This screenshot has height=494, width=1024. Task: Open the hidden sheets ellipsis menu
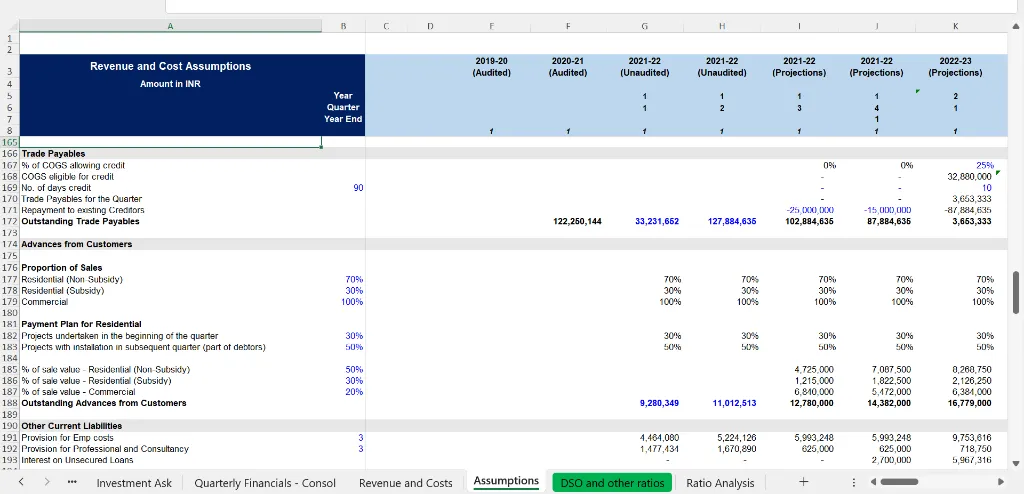[x=72, y=482]
